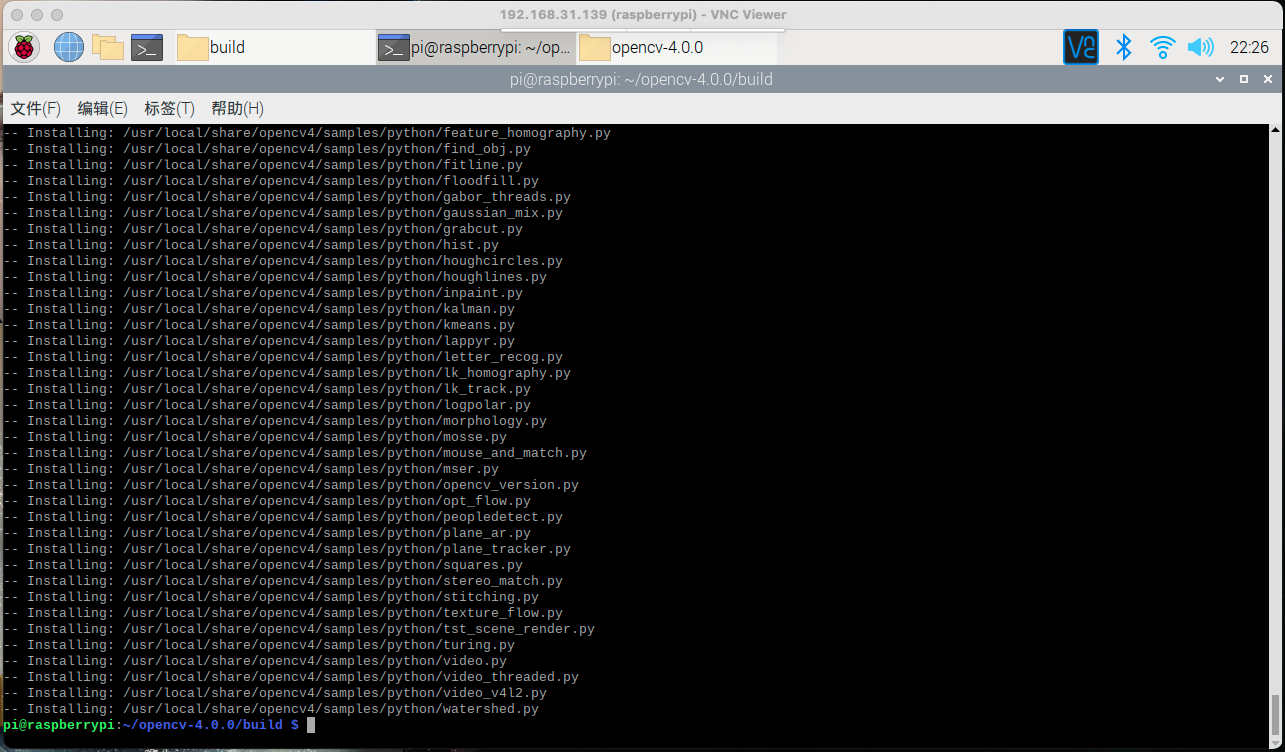This screenshot has height=752, width=1285.
Task: Click the line installing video_threaded.py
Action: click(x=291, y=677)
